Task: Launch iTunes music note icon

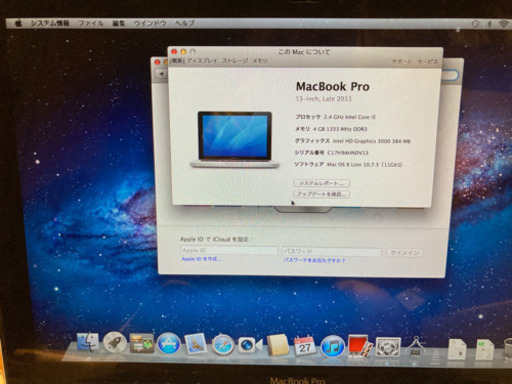Action: click(332, 346)
